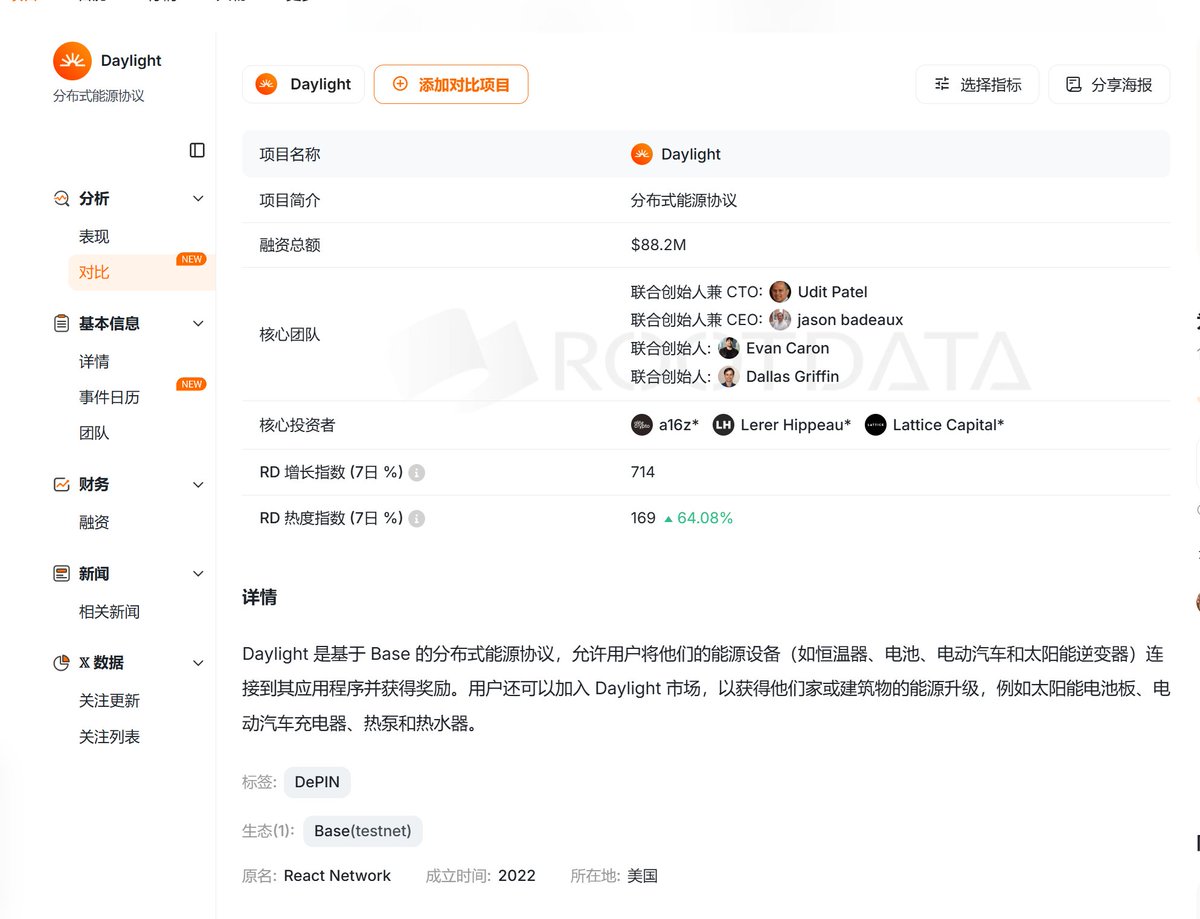This screenshot has width=1200, height=919.
Task: Click Dallas Griffin's avatar
Action: (x=729, y=376)
